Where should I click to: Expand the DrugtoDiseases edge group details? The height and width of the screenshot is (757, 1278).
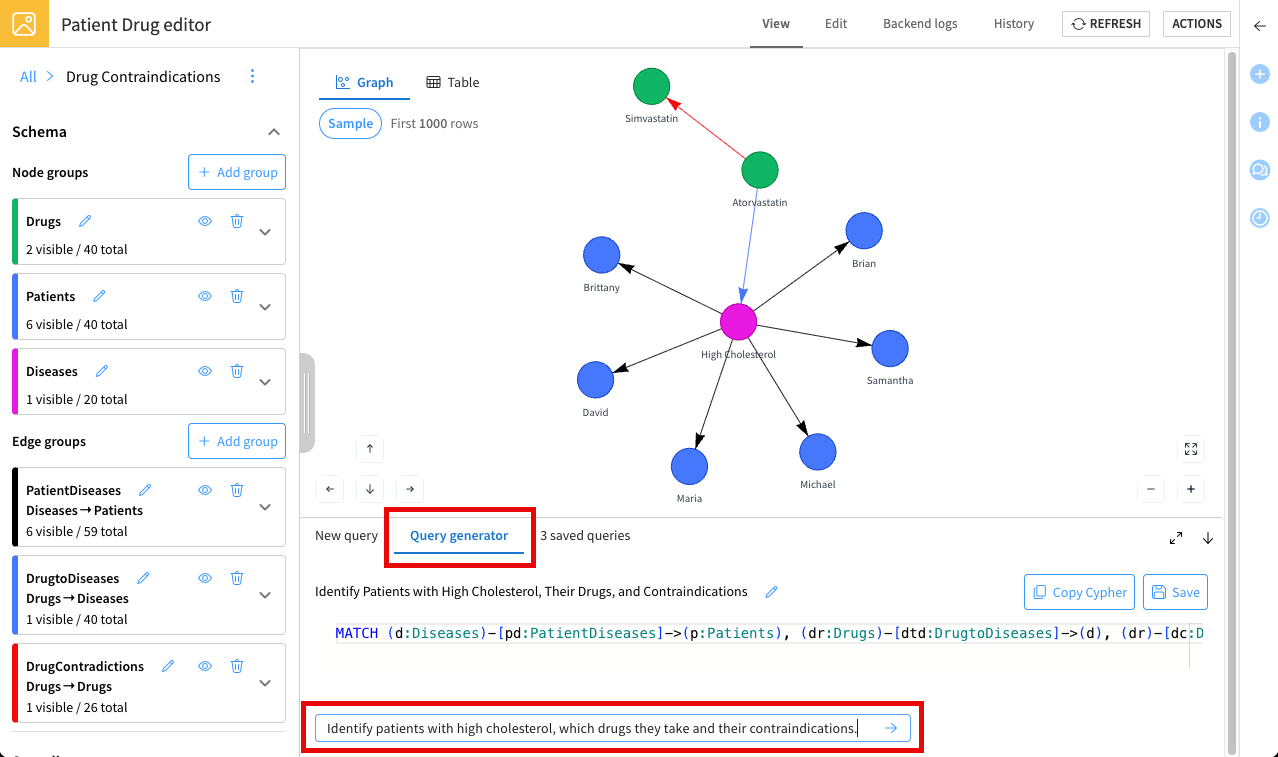point(265,595)
